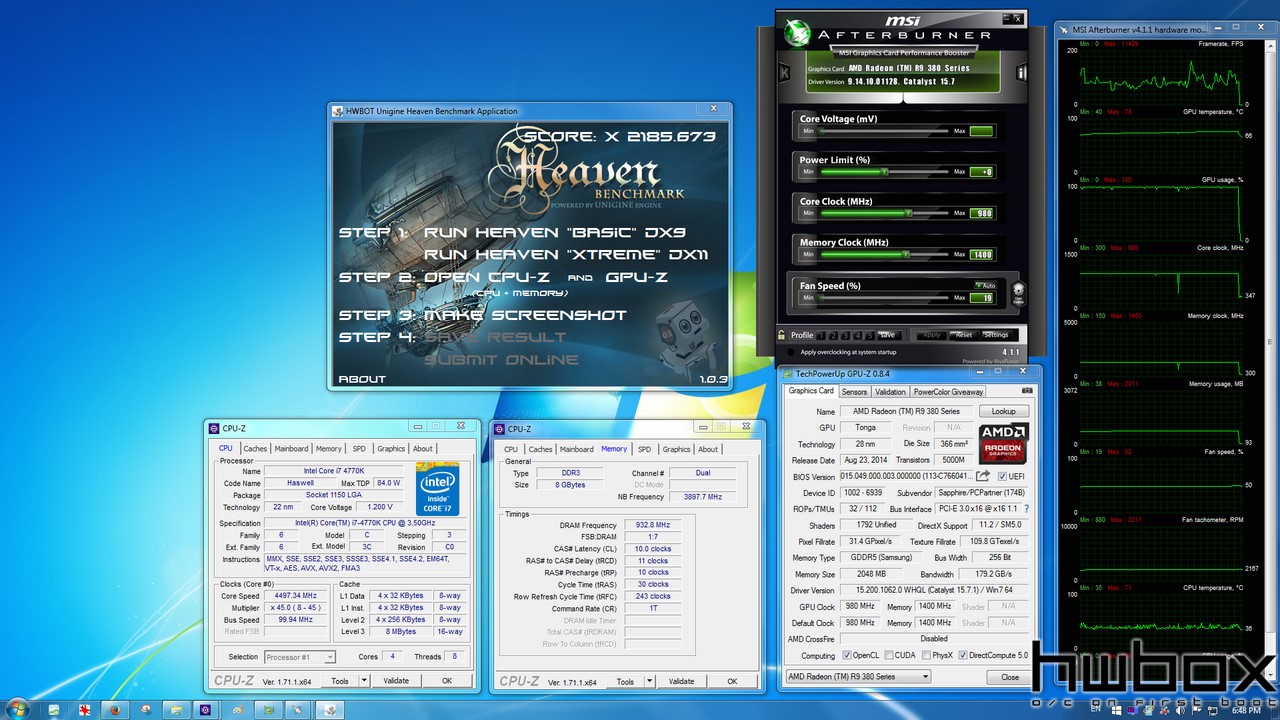Open Firefox from the taskbar
Viewport: 1280px width, 720px height.
point(115,710)
